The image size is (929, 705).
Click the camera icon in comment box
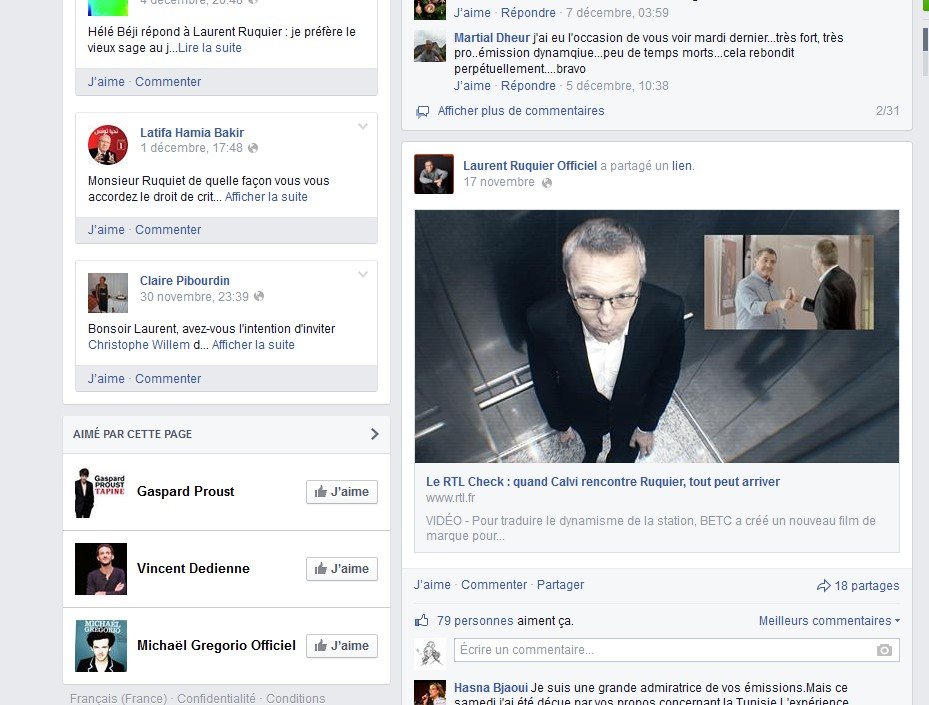coord(884,650)
